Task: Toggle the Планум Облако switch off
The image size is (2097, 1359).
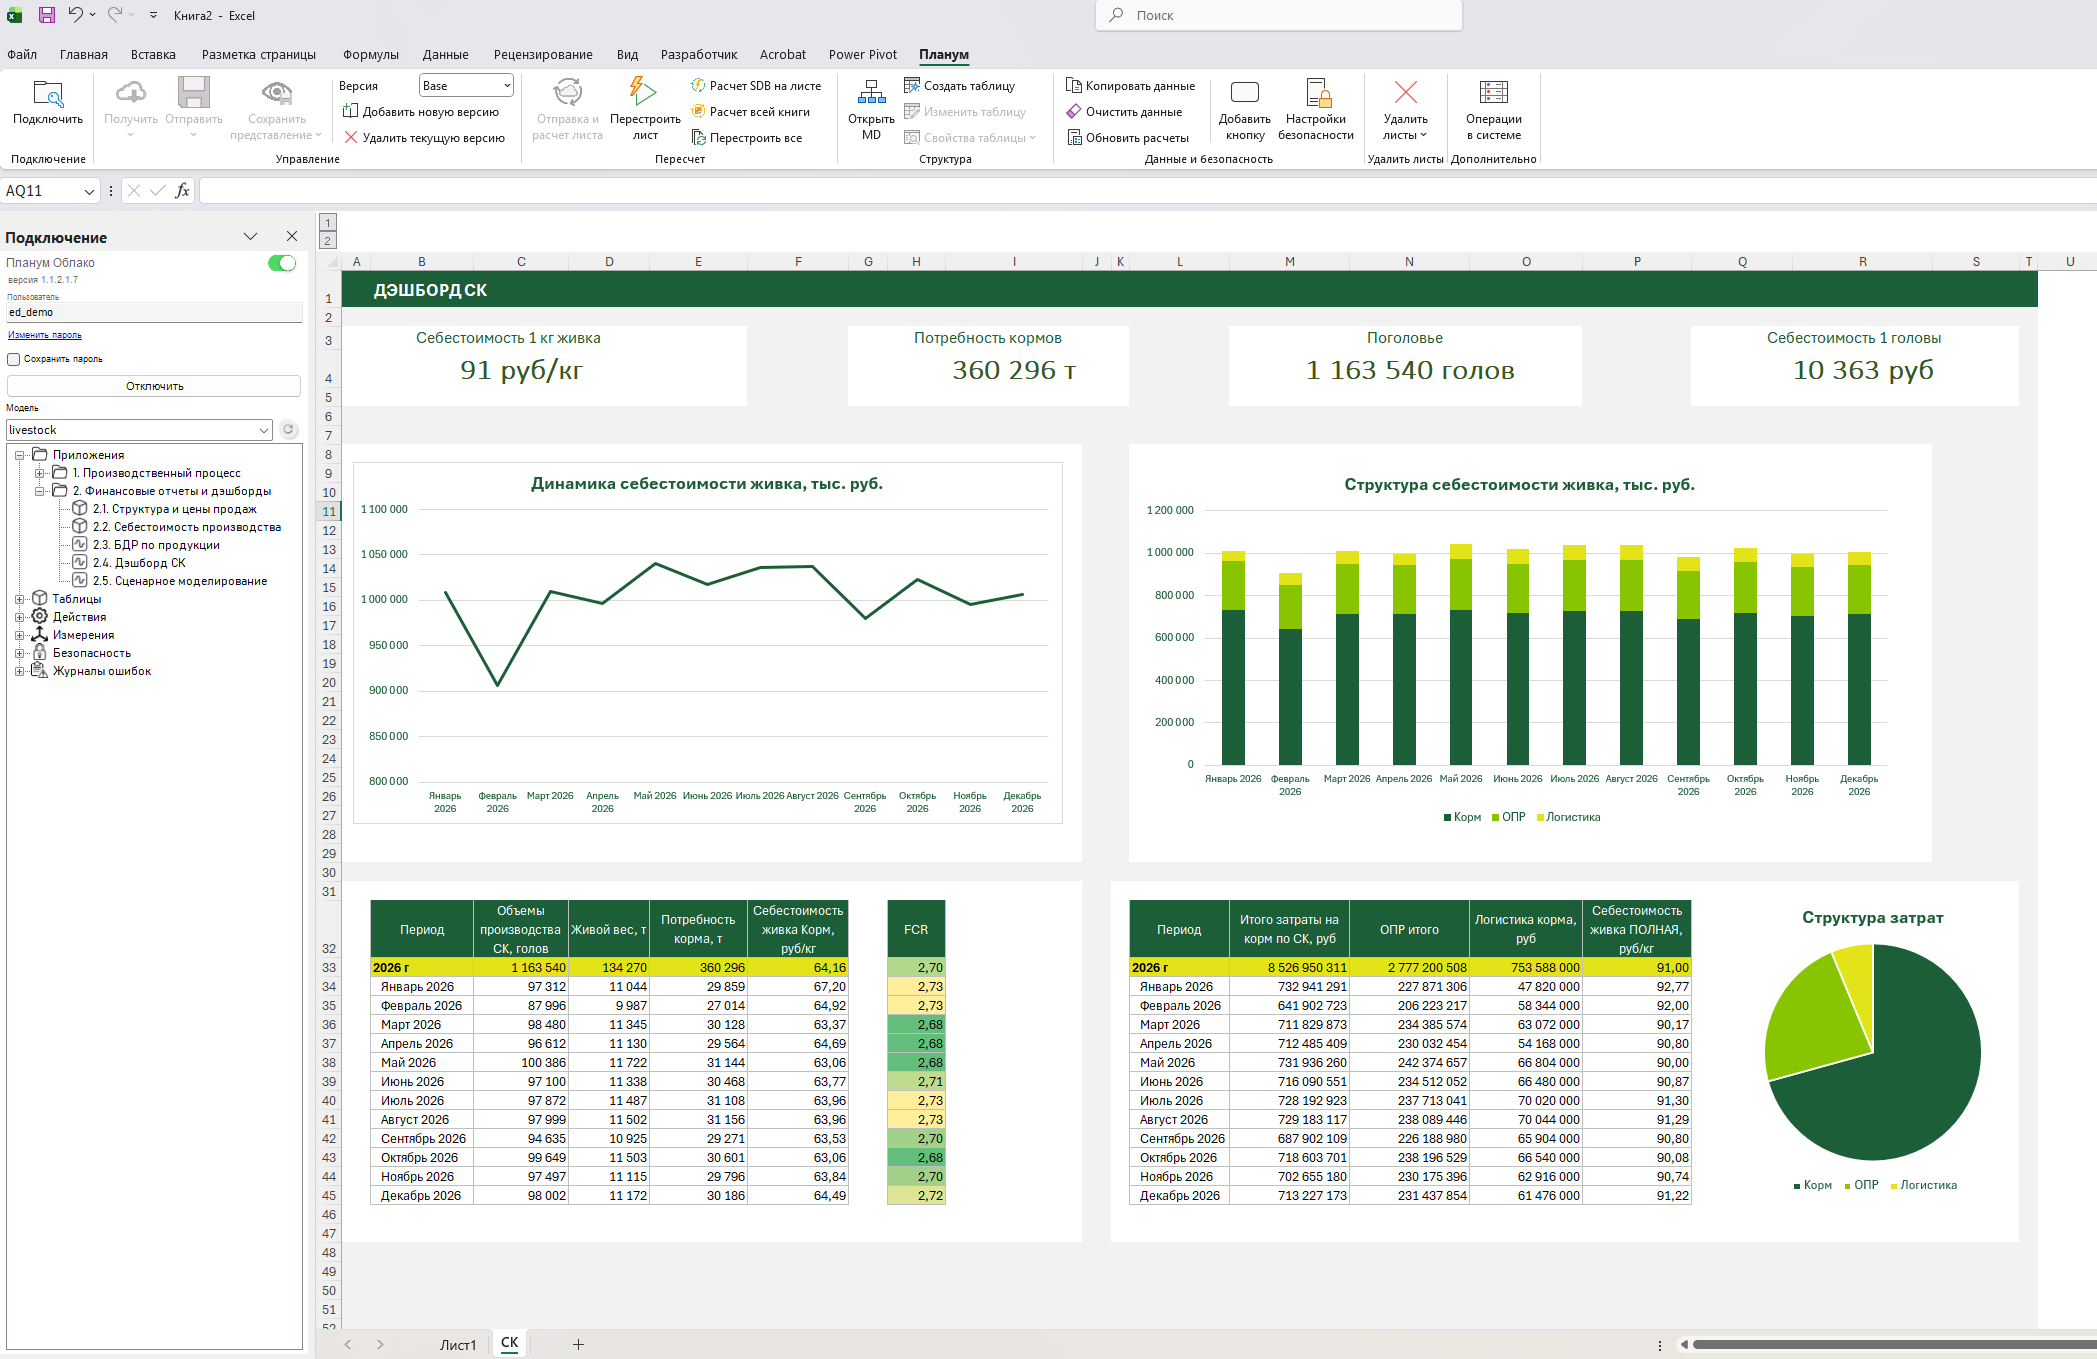Action: tap(282, 263)
